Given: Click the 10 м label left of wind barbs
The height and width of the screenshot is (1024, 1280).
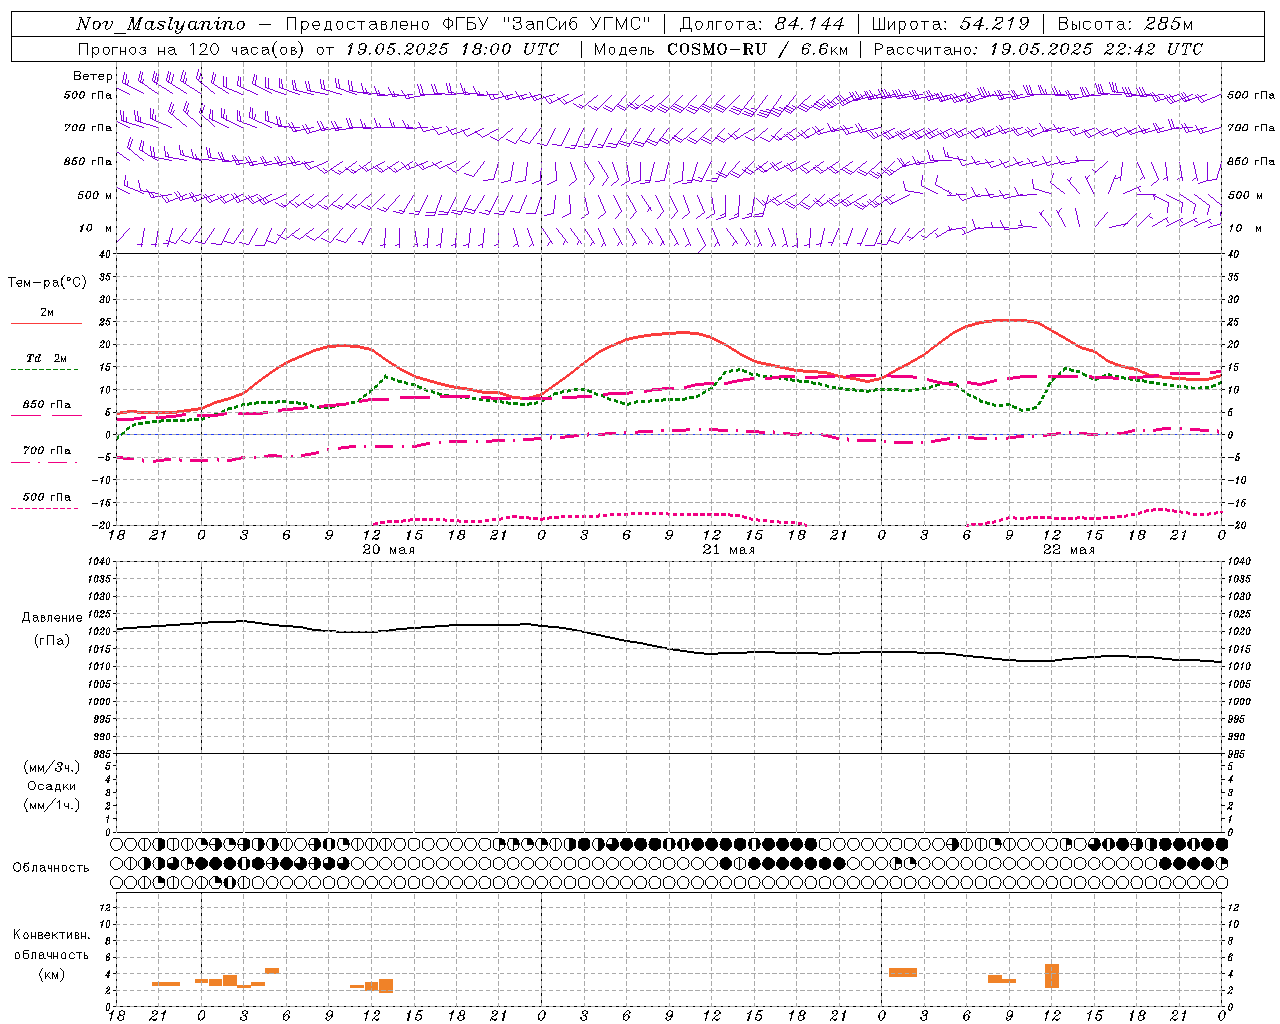Looking at the screenshot, I should 95,229.
